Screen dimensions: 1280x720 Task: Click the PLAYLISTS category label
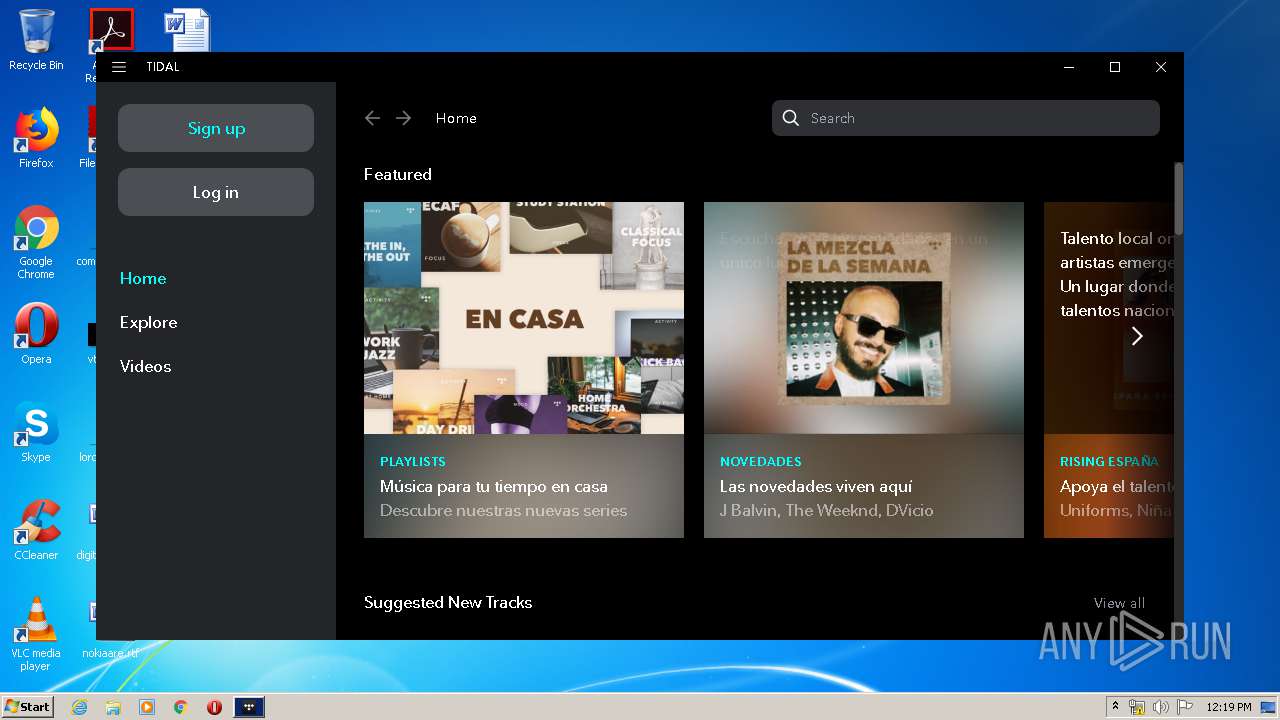(x=413, y=462)
